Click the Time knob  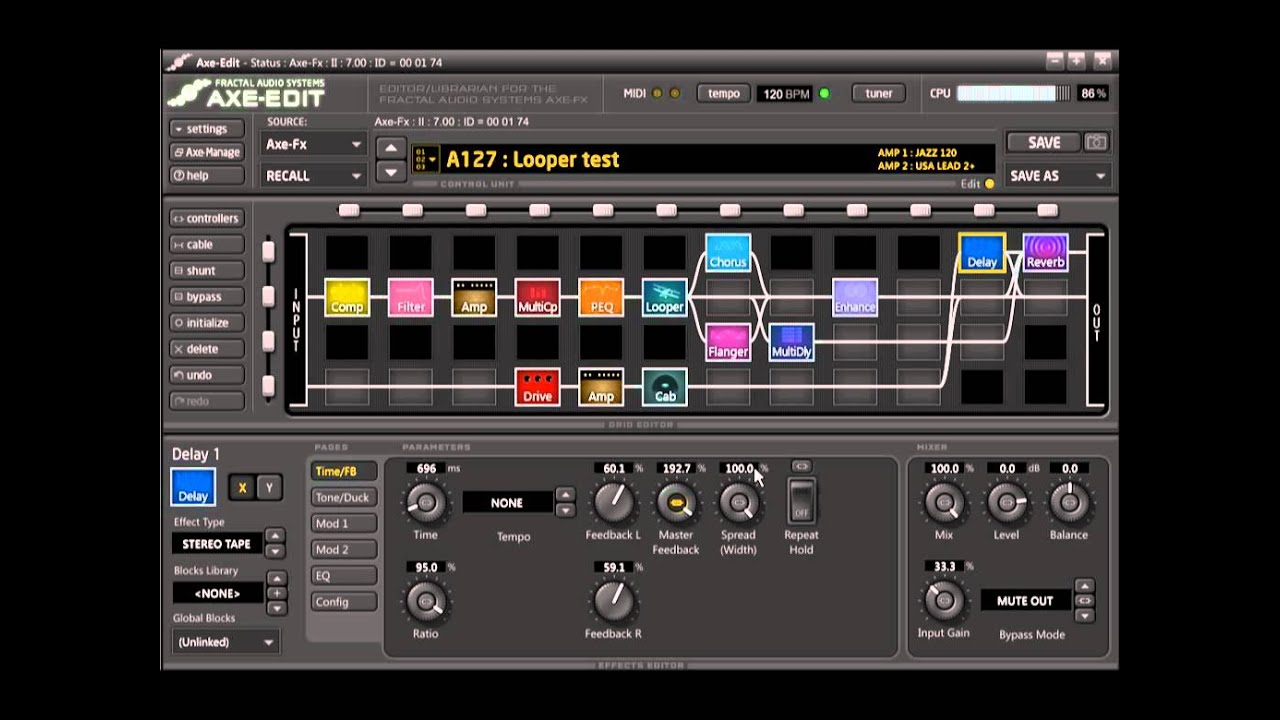coord(426,502)
